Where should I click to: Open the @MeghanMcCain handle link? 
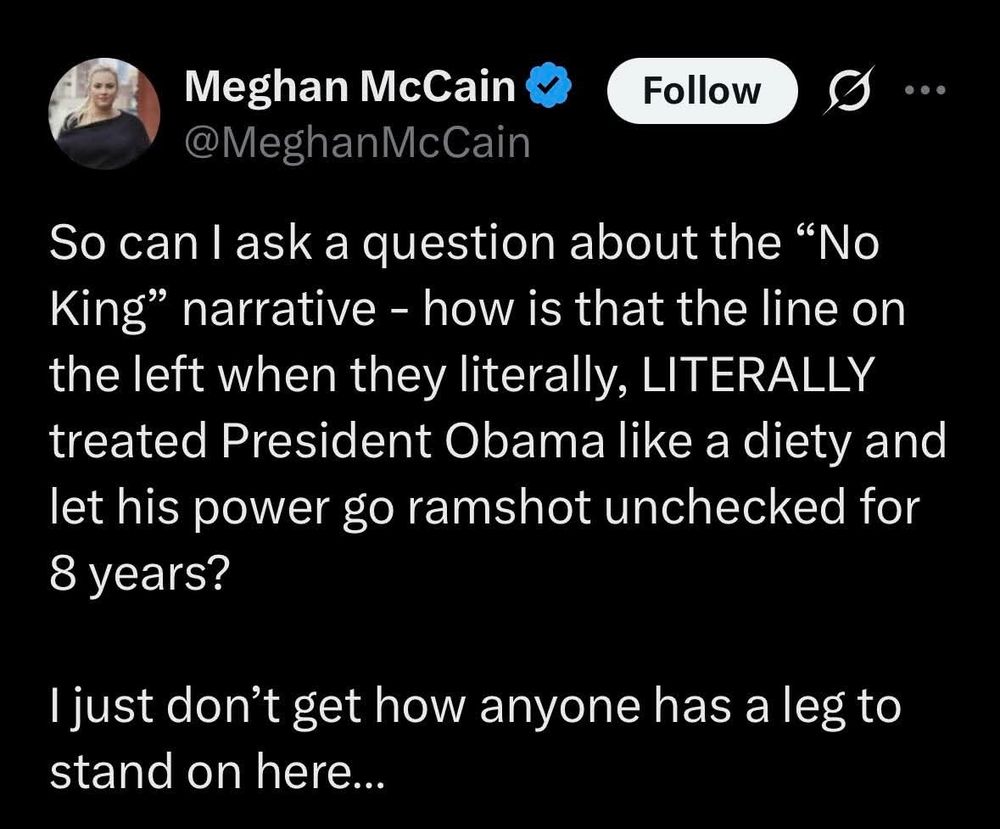357,143
